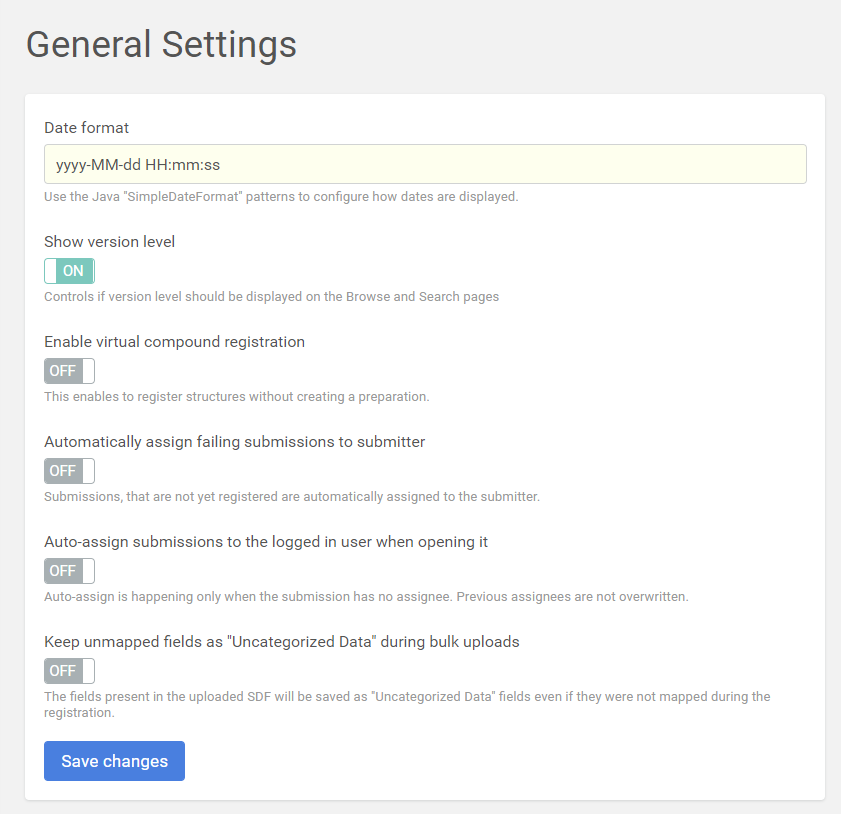Enable virtual compound registration switch
This screenshot has width=841, height=814.
pos(69,371)
